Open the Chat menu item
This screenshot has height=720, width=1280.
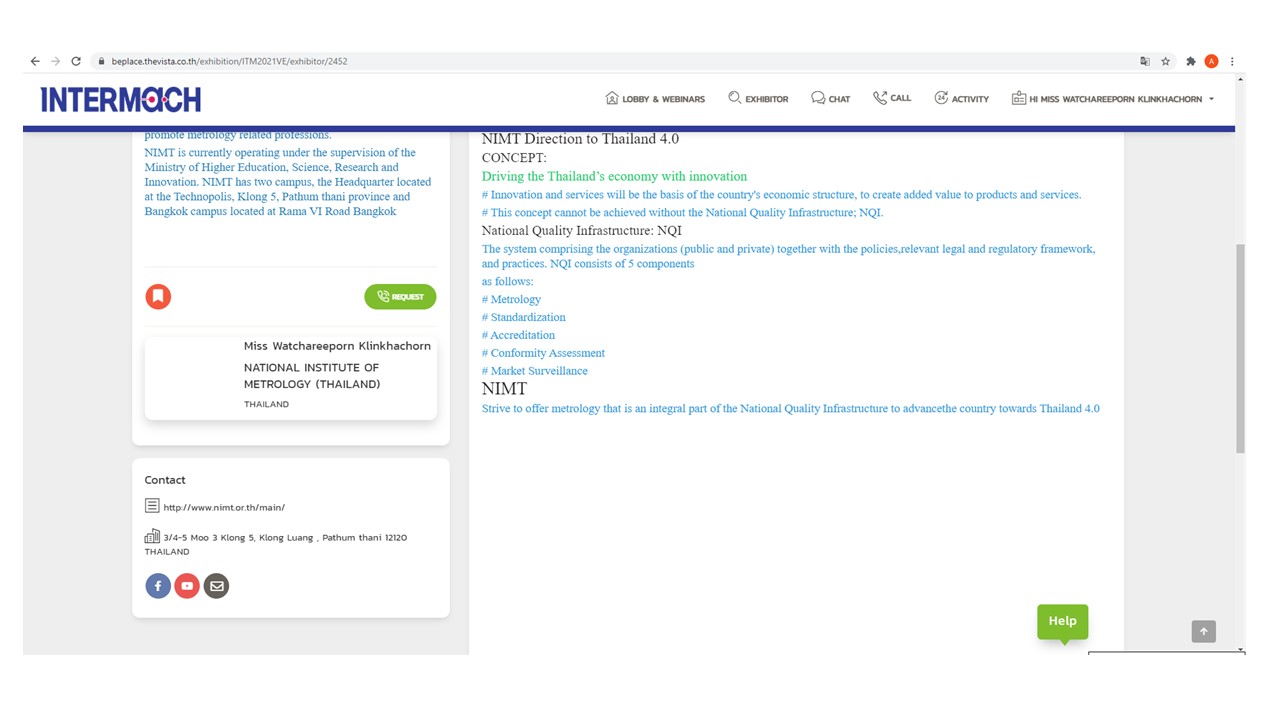pos(830,99)
